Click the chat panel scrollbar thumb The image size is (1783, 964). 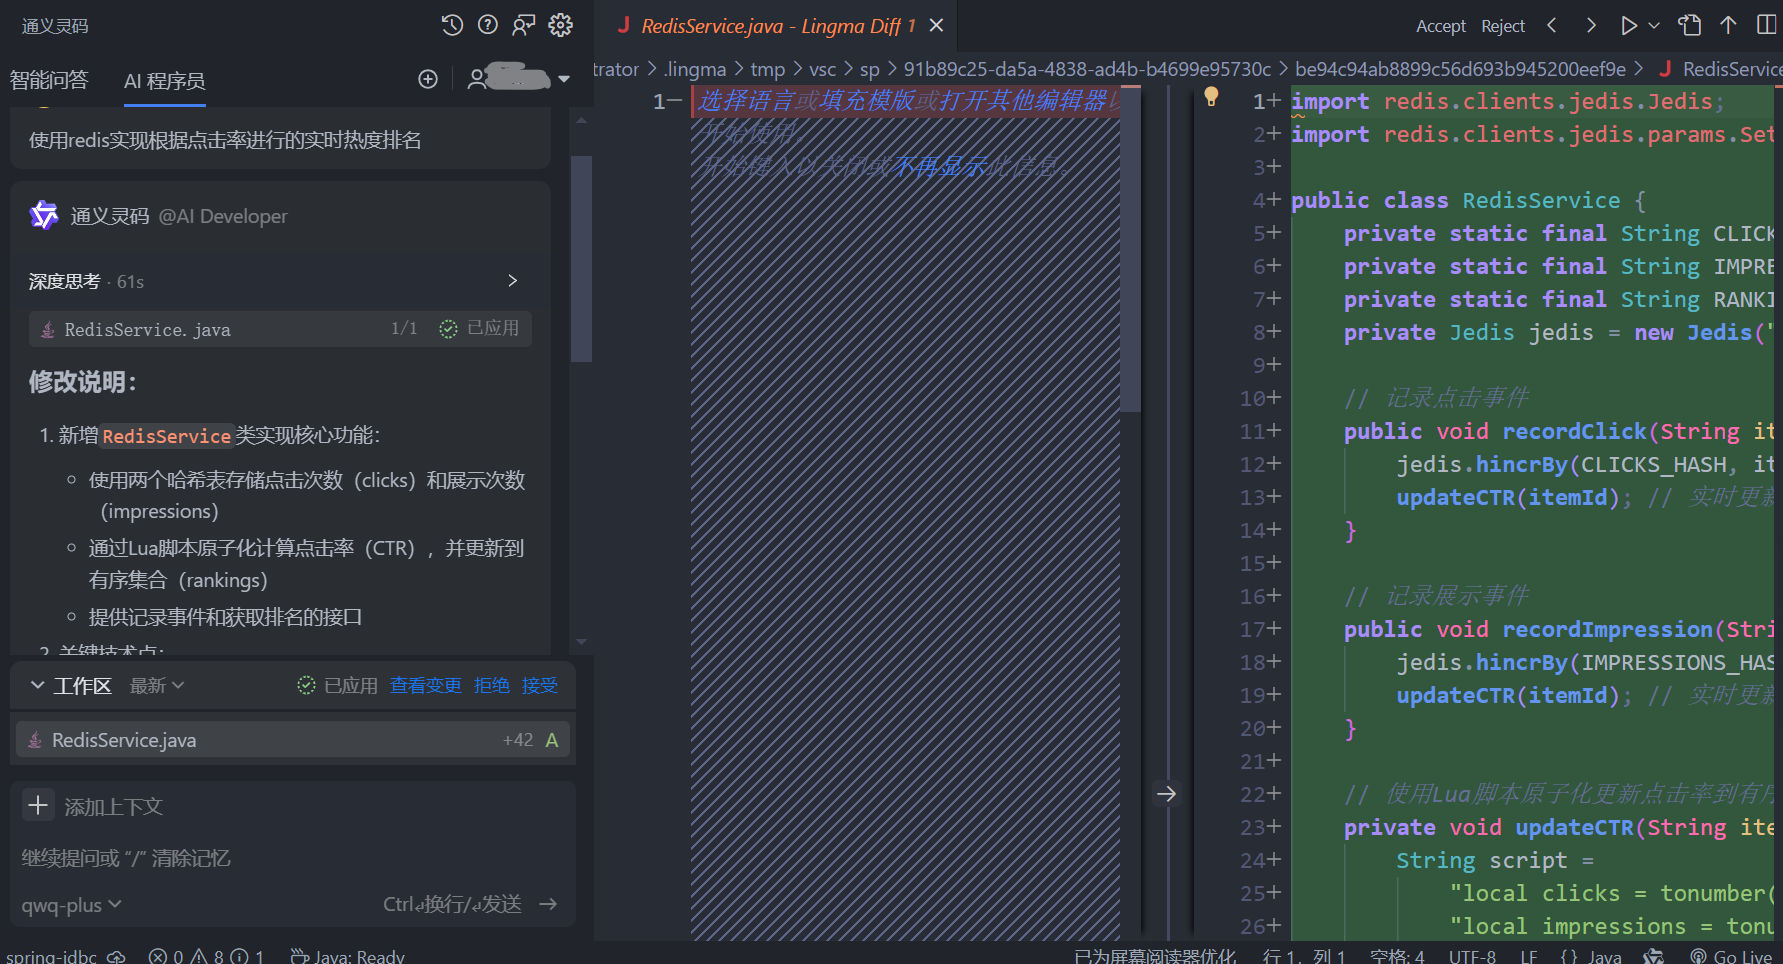[581, 258]
